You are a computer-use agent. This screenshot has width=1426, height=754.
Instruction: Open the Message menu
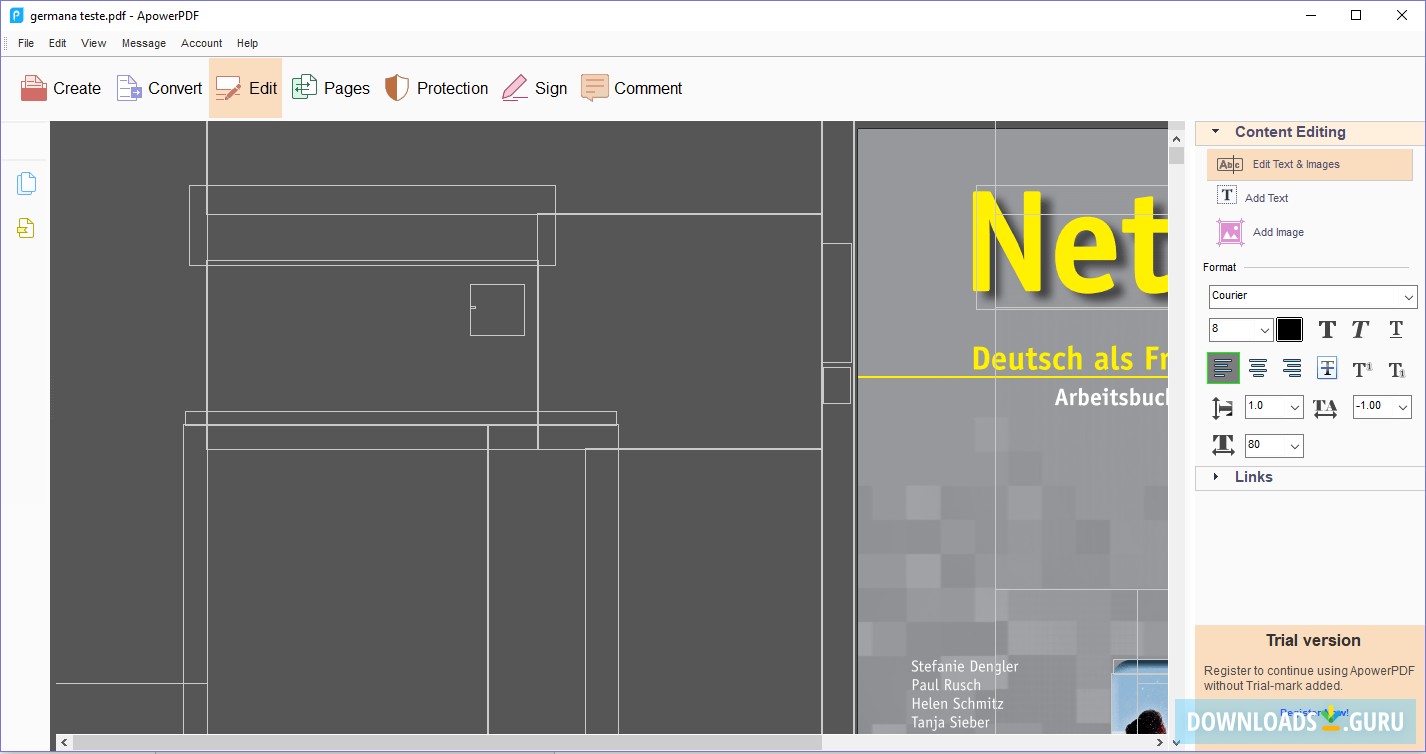[x=144, y=43]
